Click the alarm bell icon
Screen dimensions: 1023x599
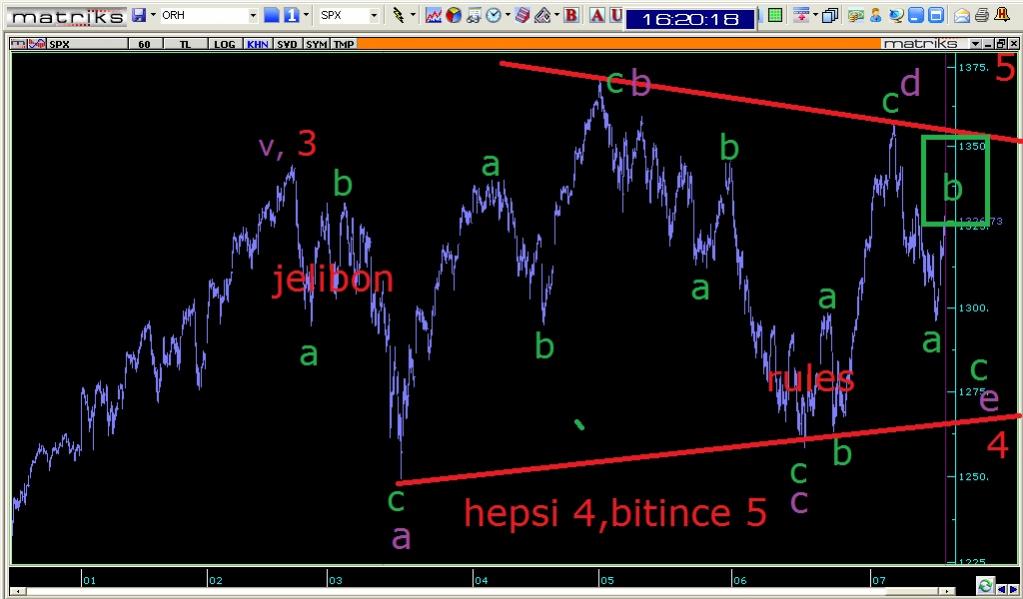tap(1001, 15)
